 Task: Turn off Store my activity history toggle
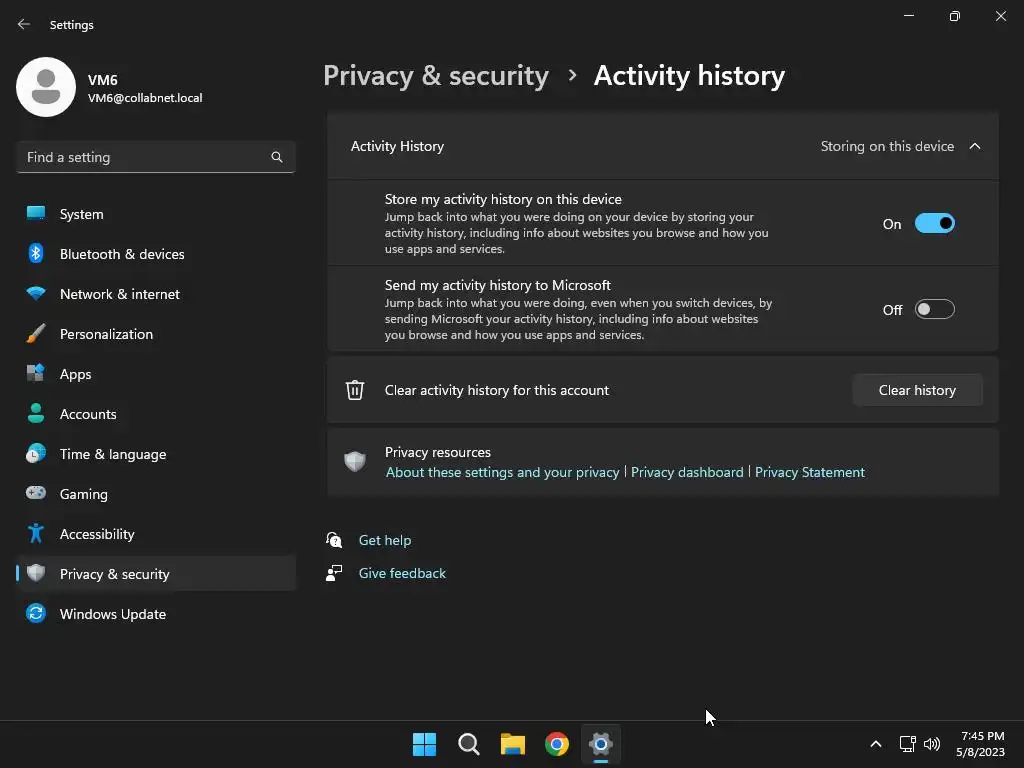(x=934, y=224)
